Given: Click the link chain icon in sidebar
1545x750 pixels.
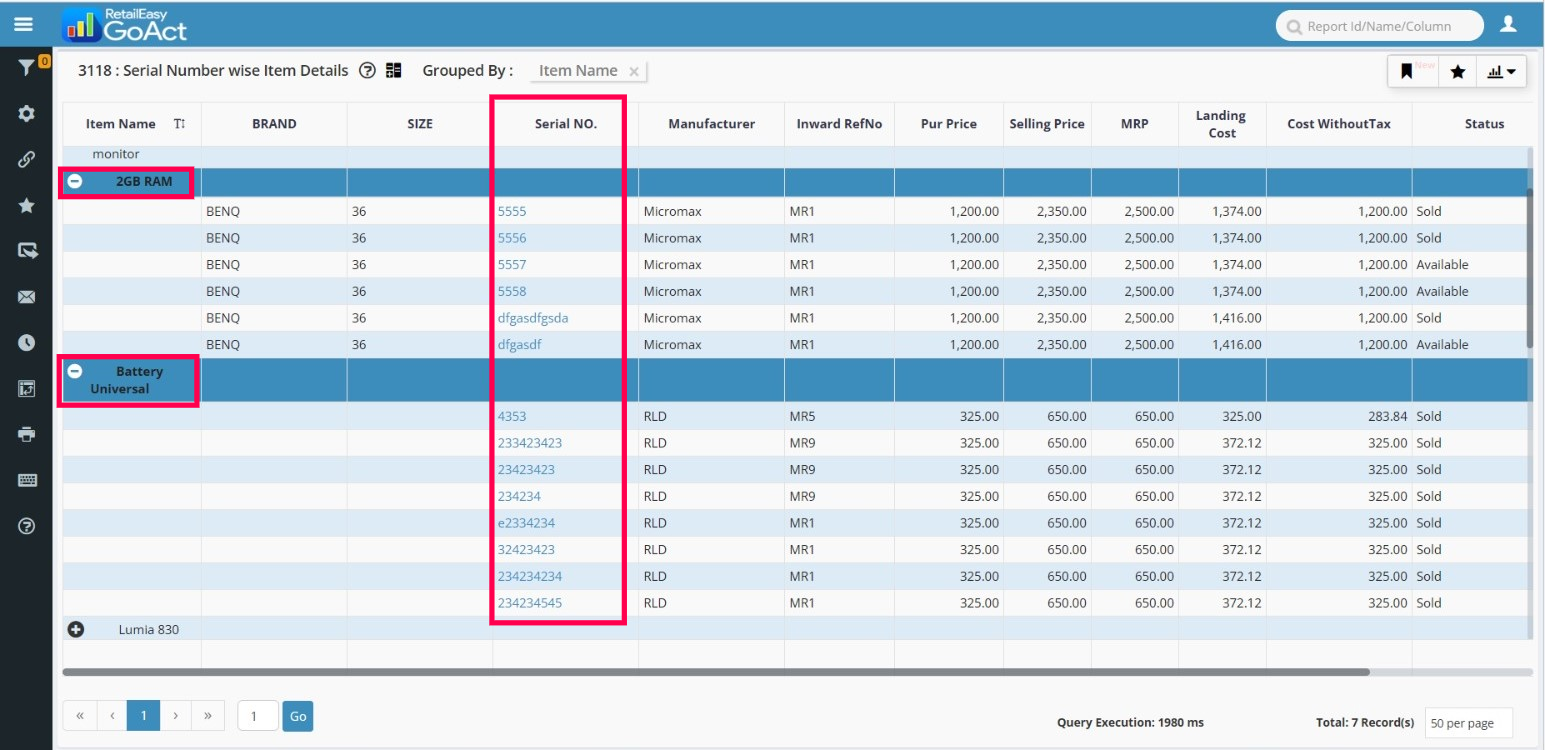Looking at the screenshot, I should coord(27,159).
